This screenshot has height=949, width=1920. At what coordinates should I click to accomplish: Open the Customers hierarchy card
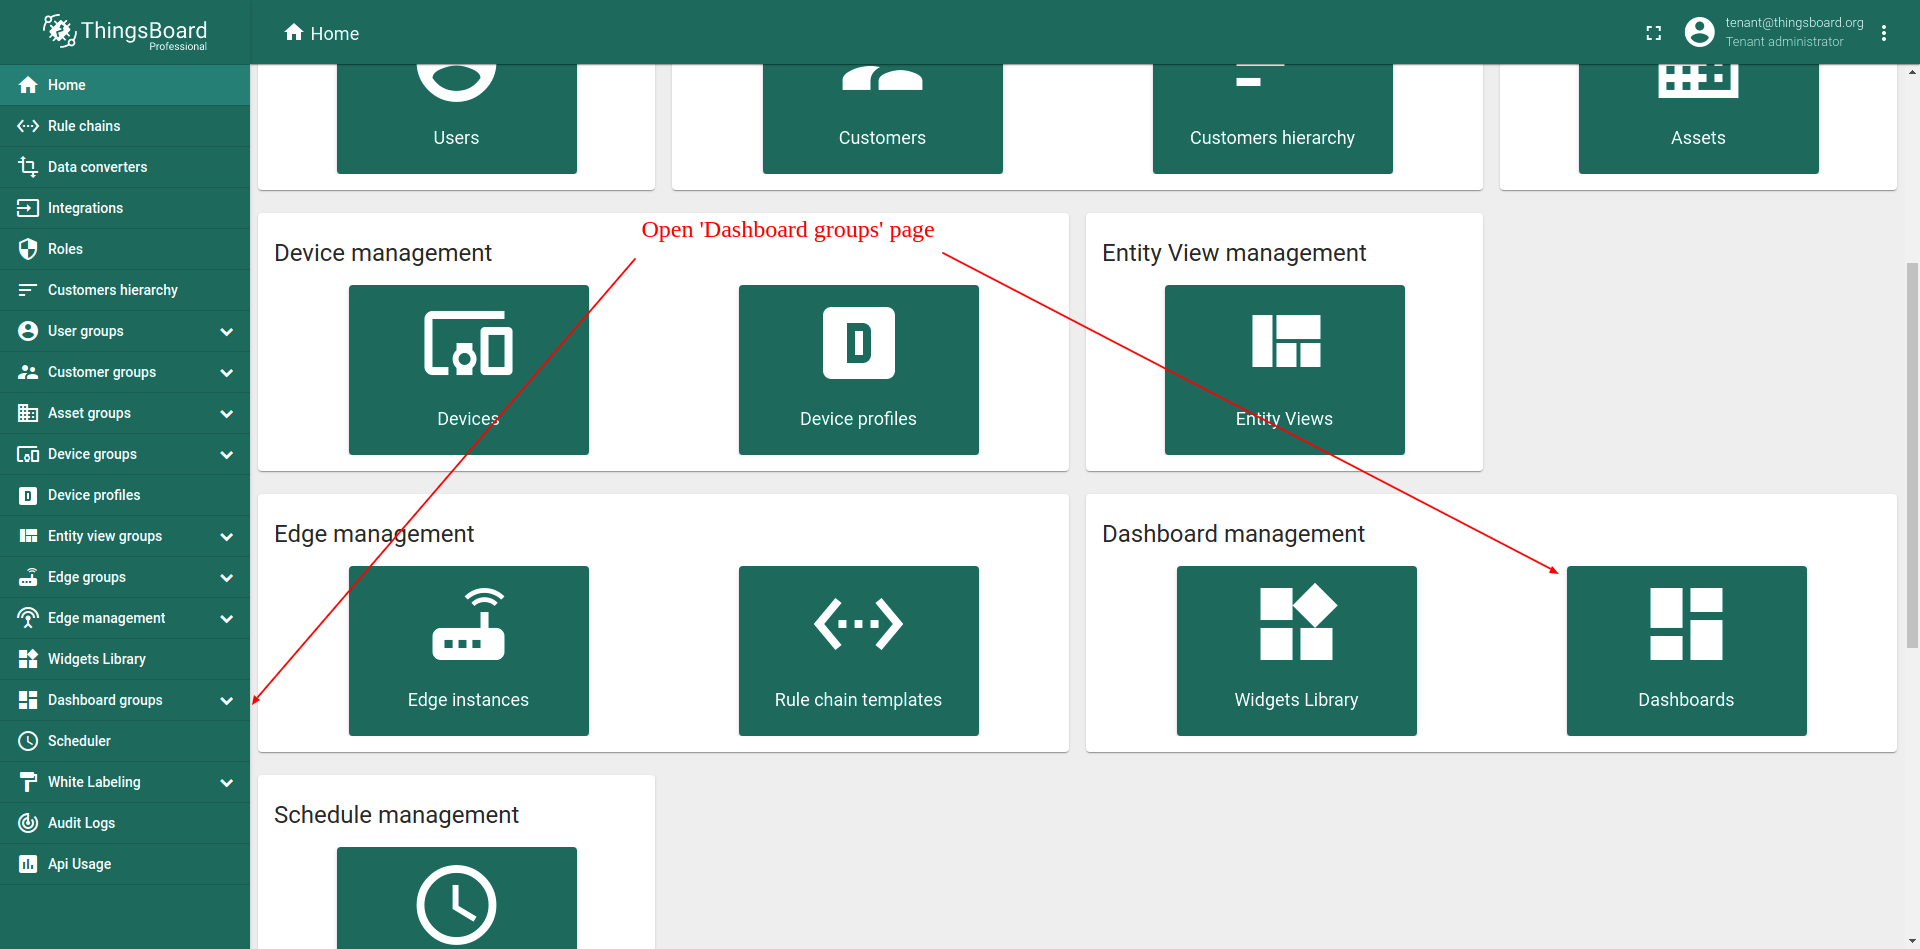[x=1273, y=119]
